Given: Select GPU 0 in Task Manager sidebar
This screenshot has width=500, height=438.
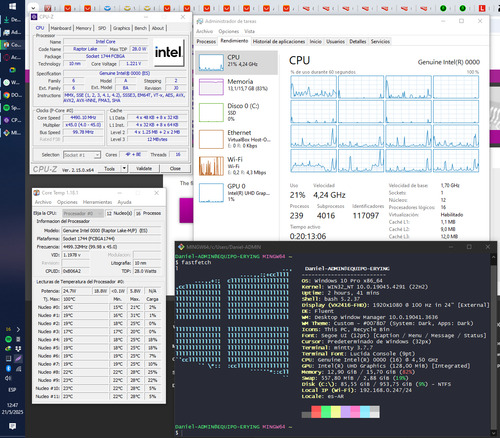Looking at the screenshot, I should [237, 192].
